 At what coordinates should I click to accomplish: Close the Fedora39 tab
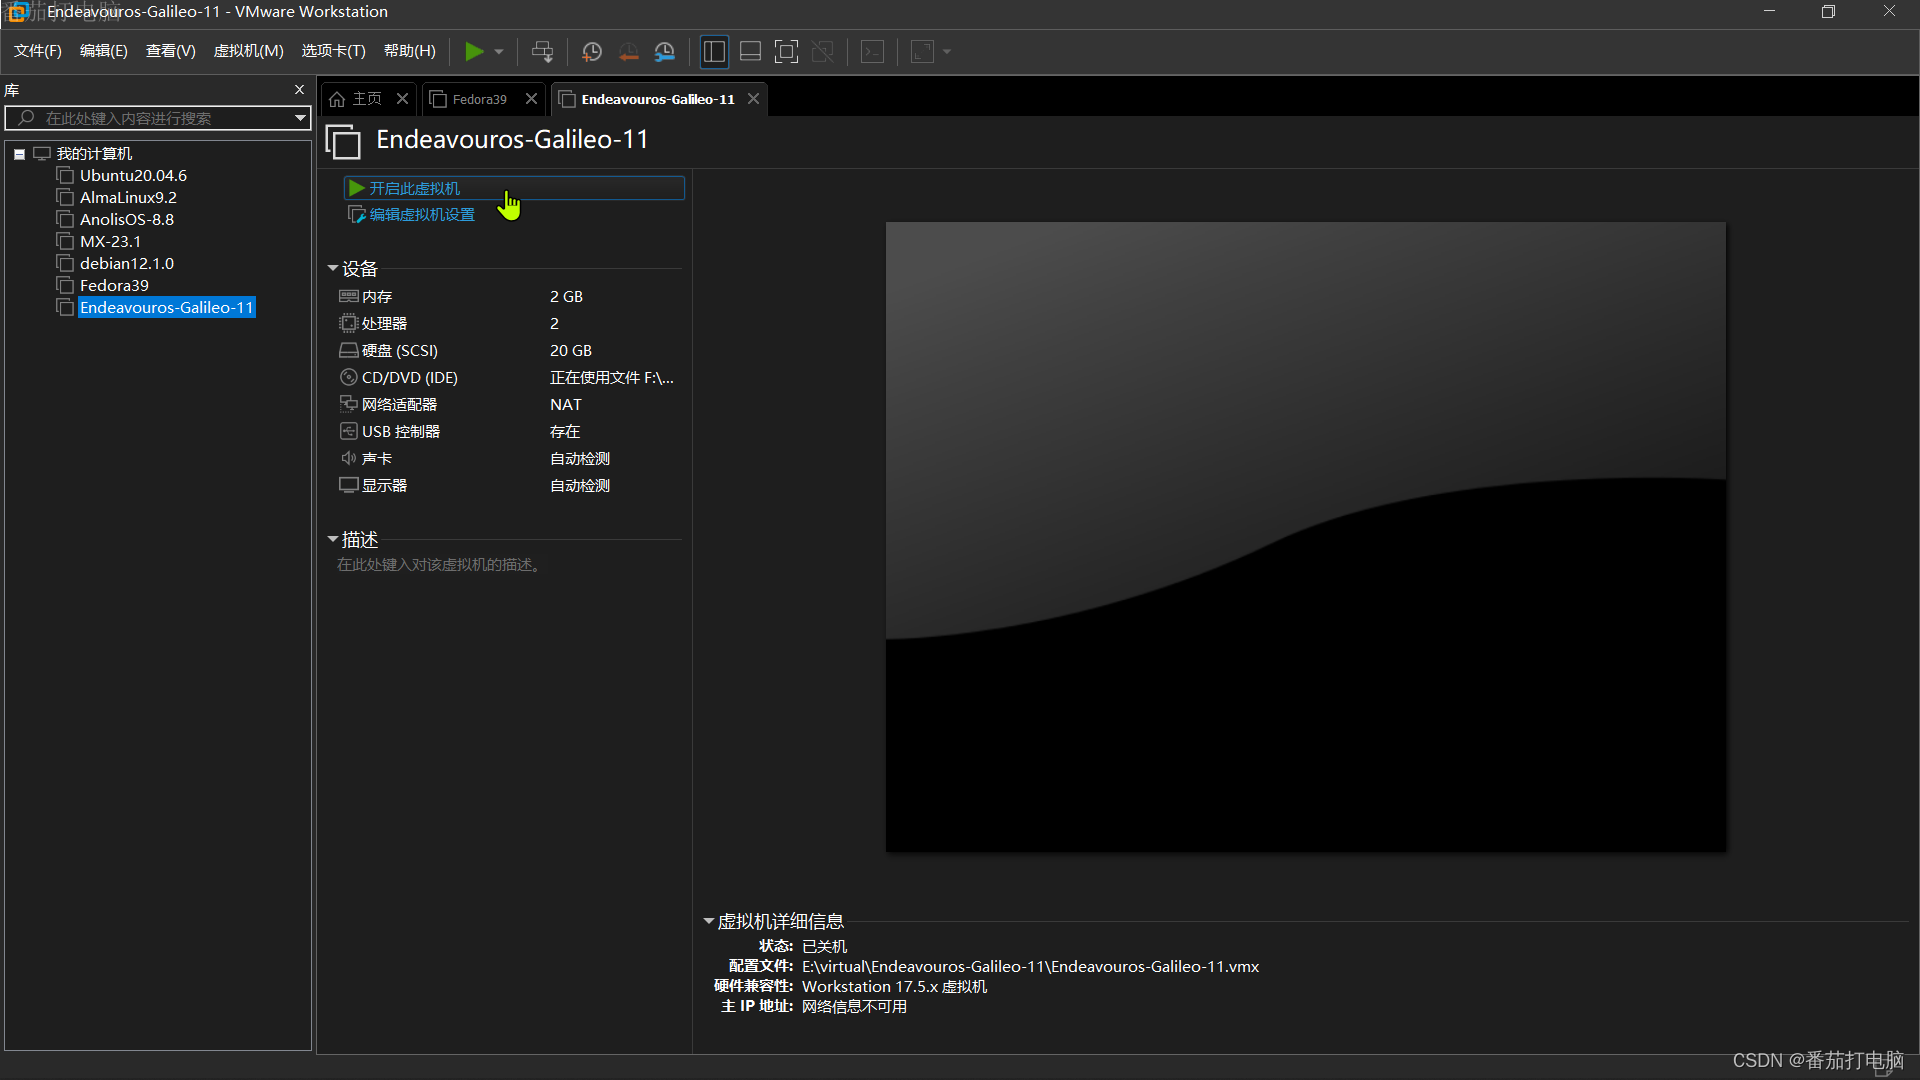tap(531, 99)
